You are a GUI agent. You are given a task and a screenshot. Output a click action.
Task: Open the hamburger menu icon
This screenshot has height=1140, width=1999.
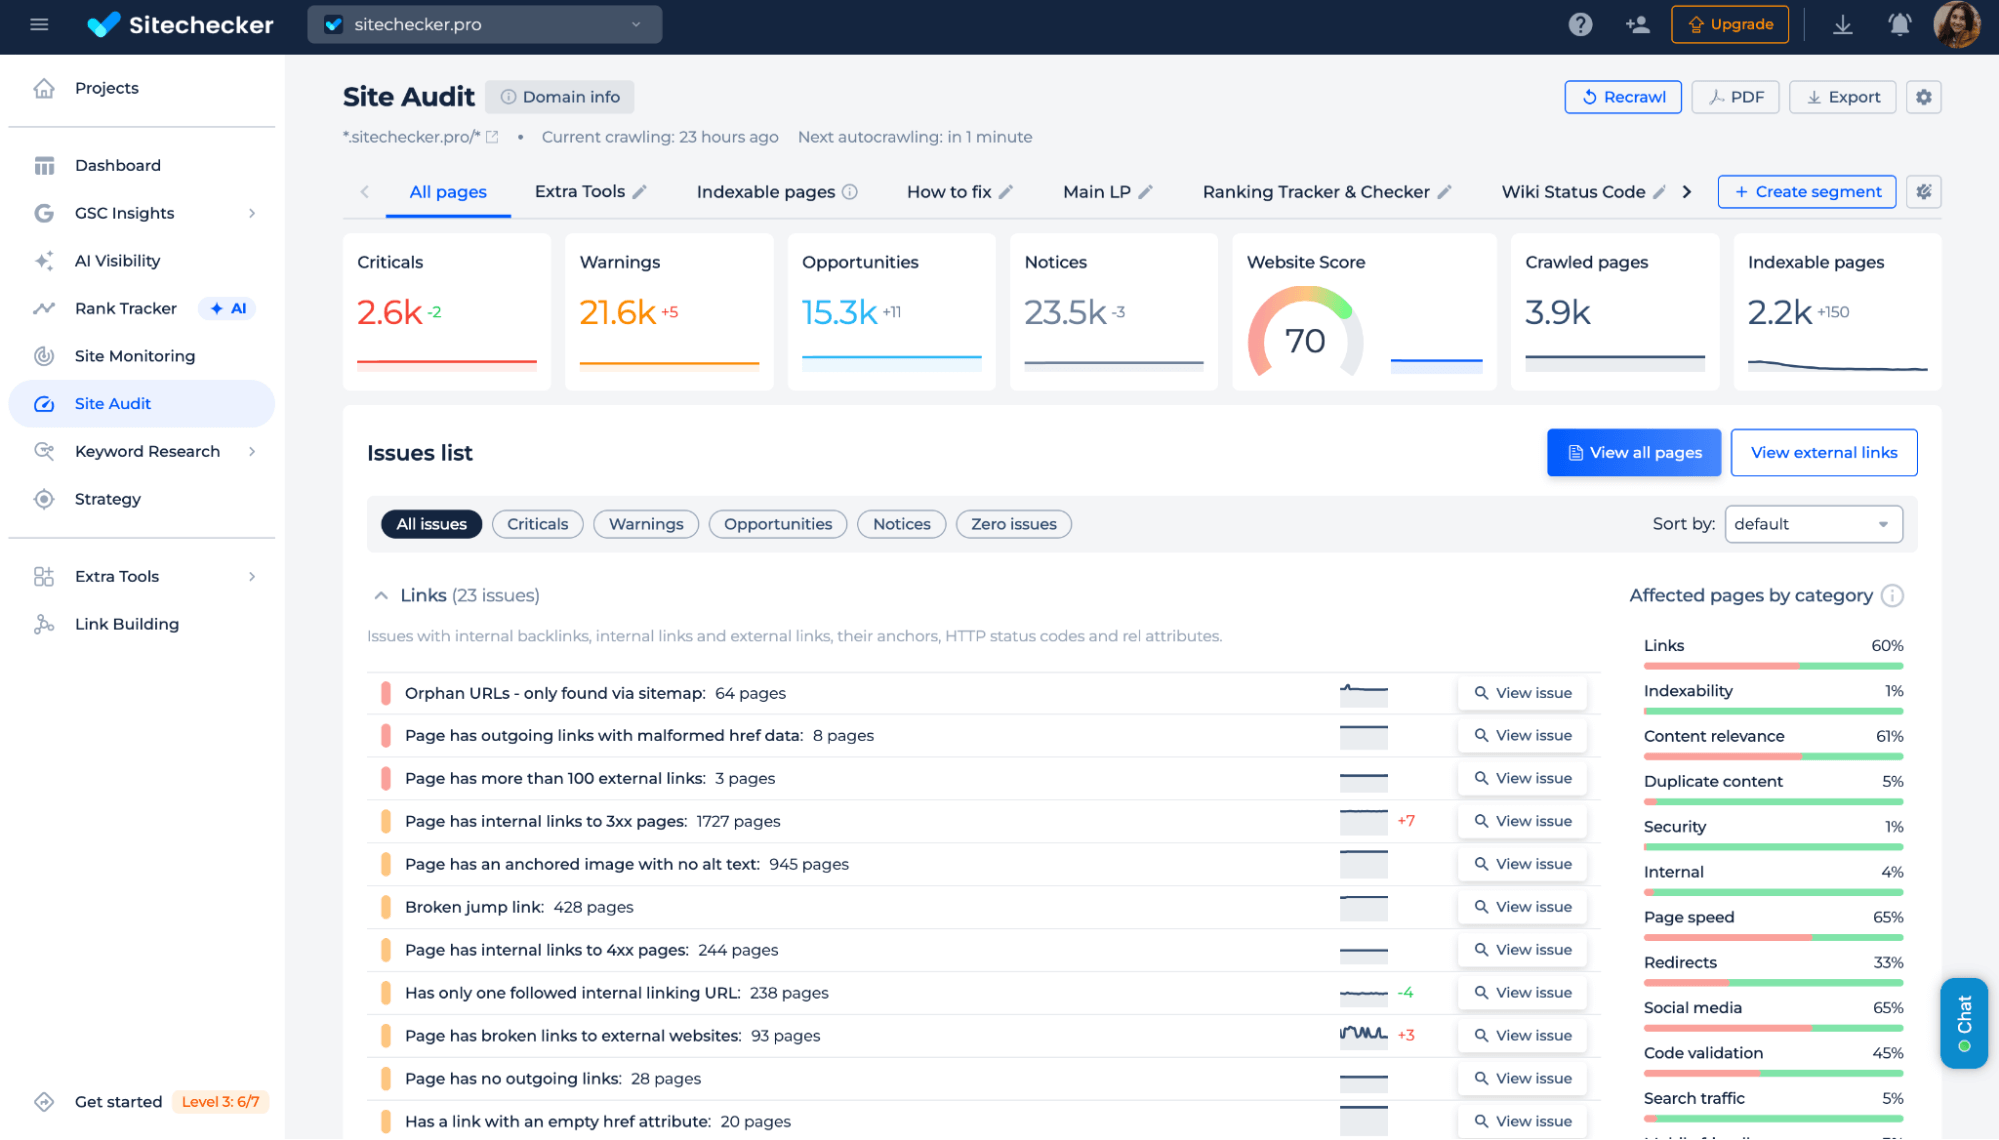pyautogui.click(x=39, y=25)
